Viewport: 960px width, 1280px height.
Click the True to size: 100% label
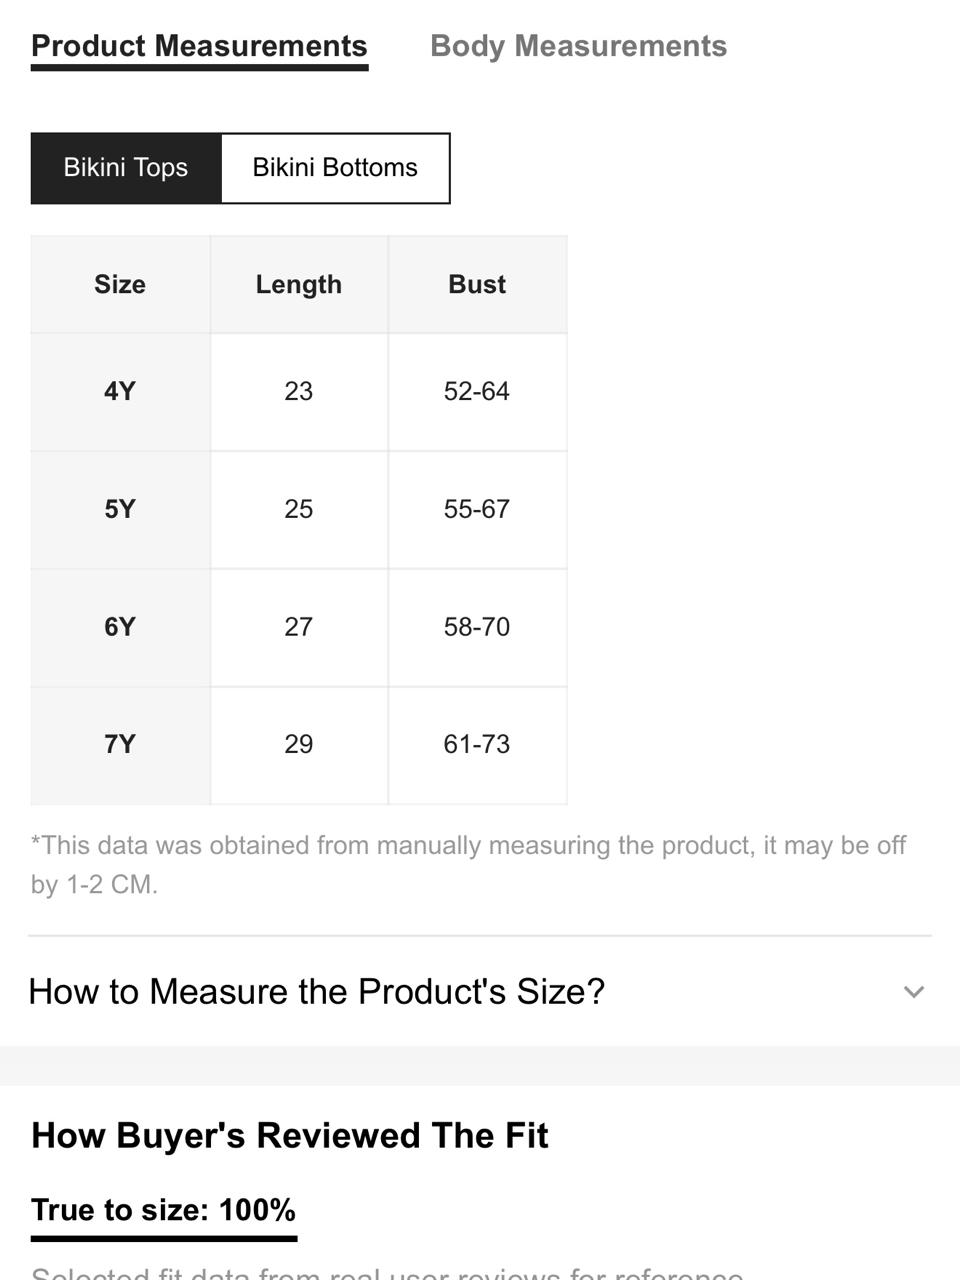click(x=164, y=1210)
